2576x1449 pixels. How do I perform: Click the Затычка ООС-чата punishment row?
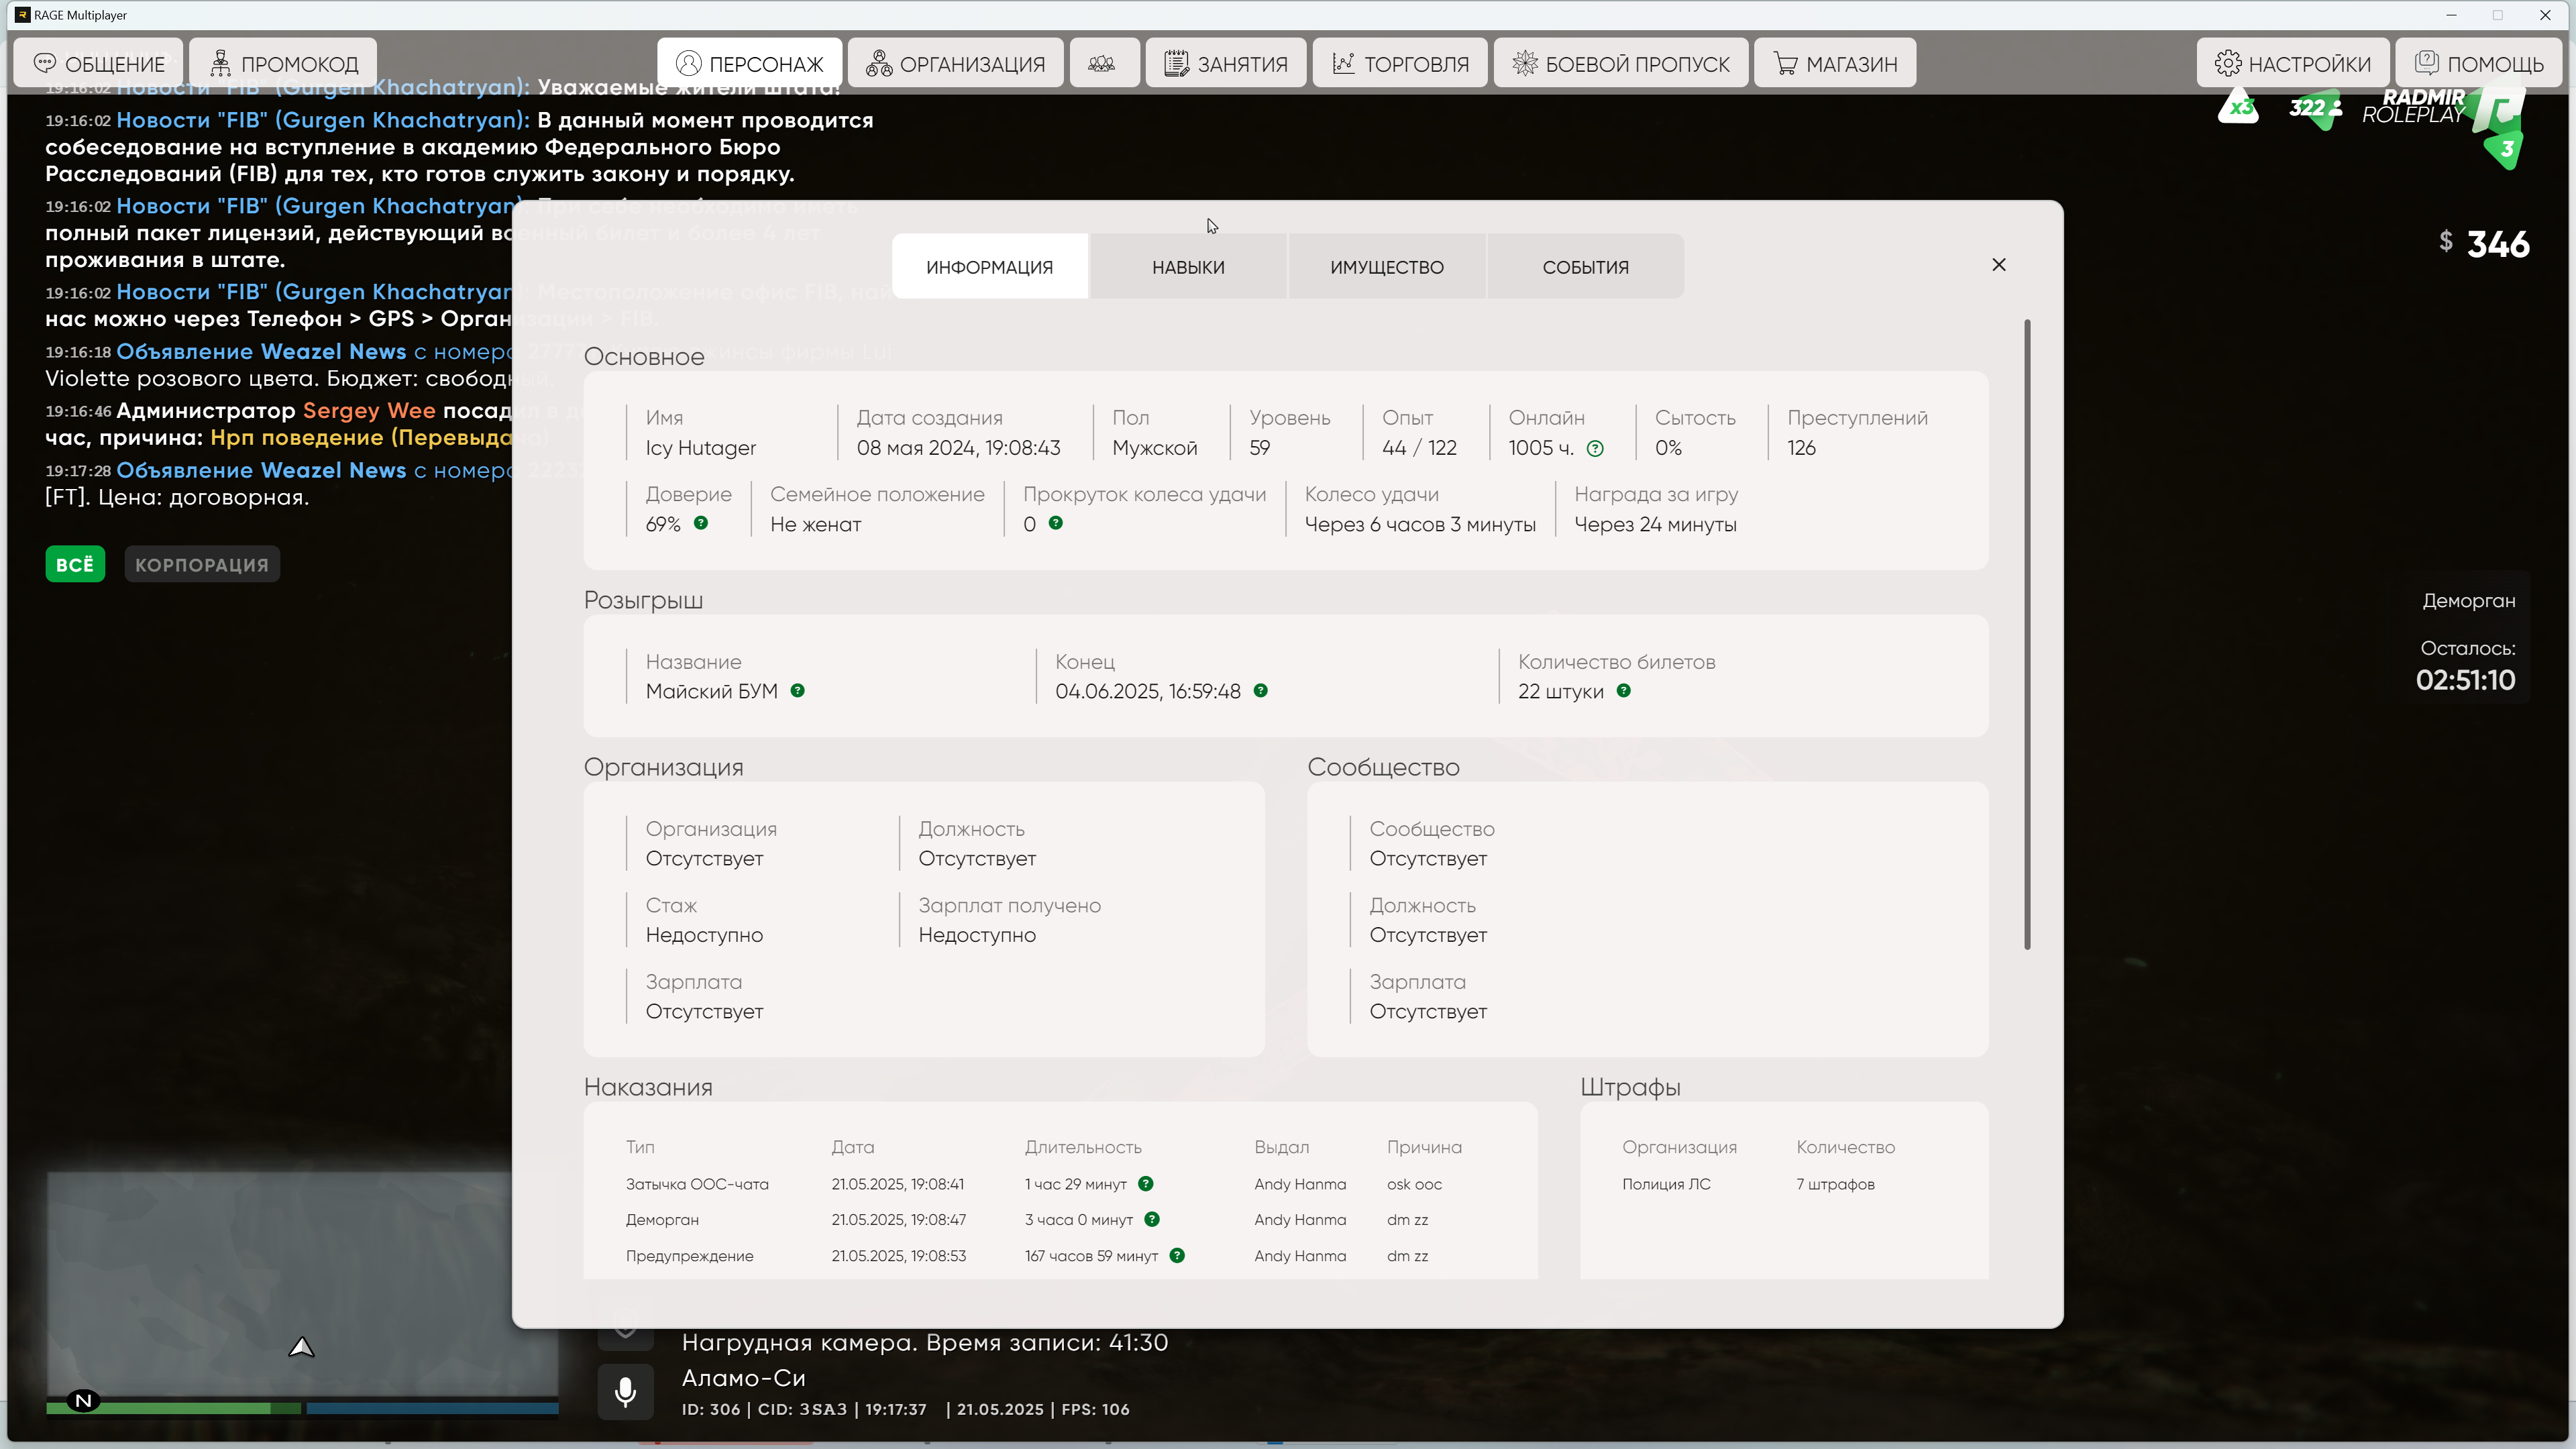click(x=1060, y=1184)
